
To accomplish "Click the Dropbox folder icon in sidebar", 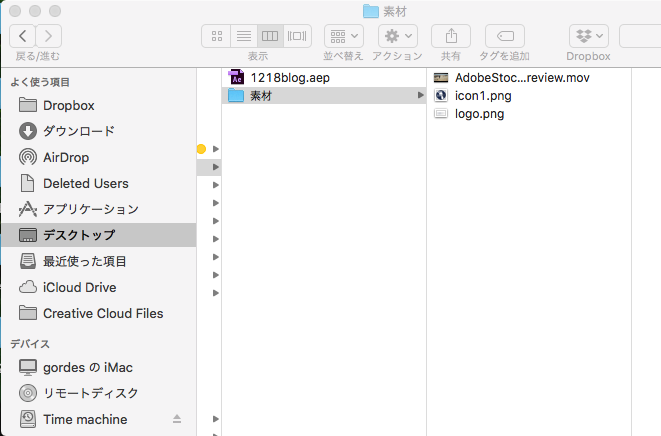I will [x=28, y=105].
